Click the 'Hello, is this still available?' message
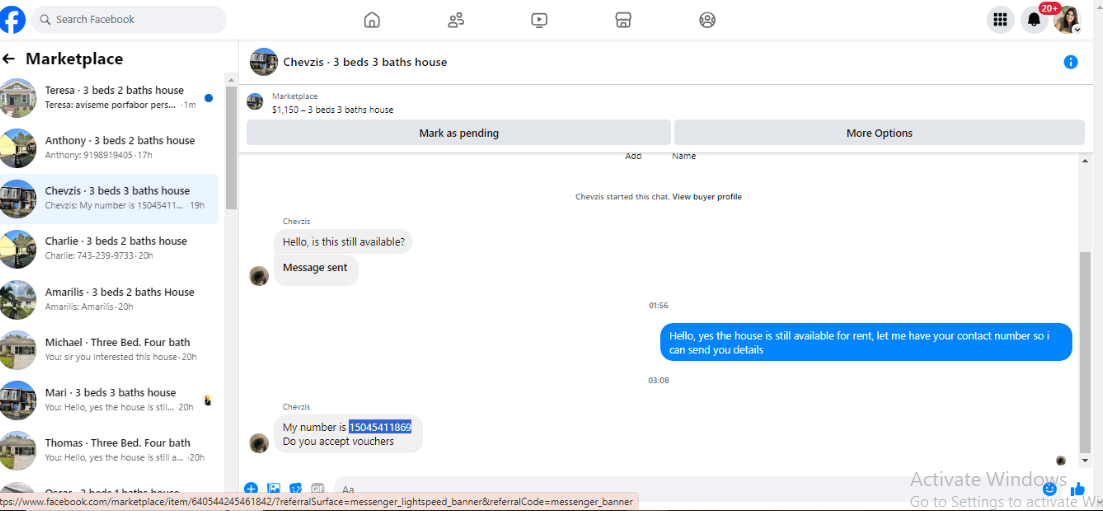This screenshot has height=511, width=1103. tap(343, 242)
